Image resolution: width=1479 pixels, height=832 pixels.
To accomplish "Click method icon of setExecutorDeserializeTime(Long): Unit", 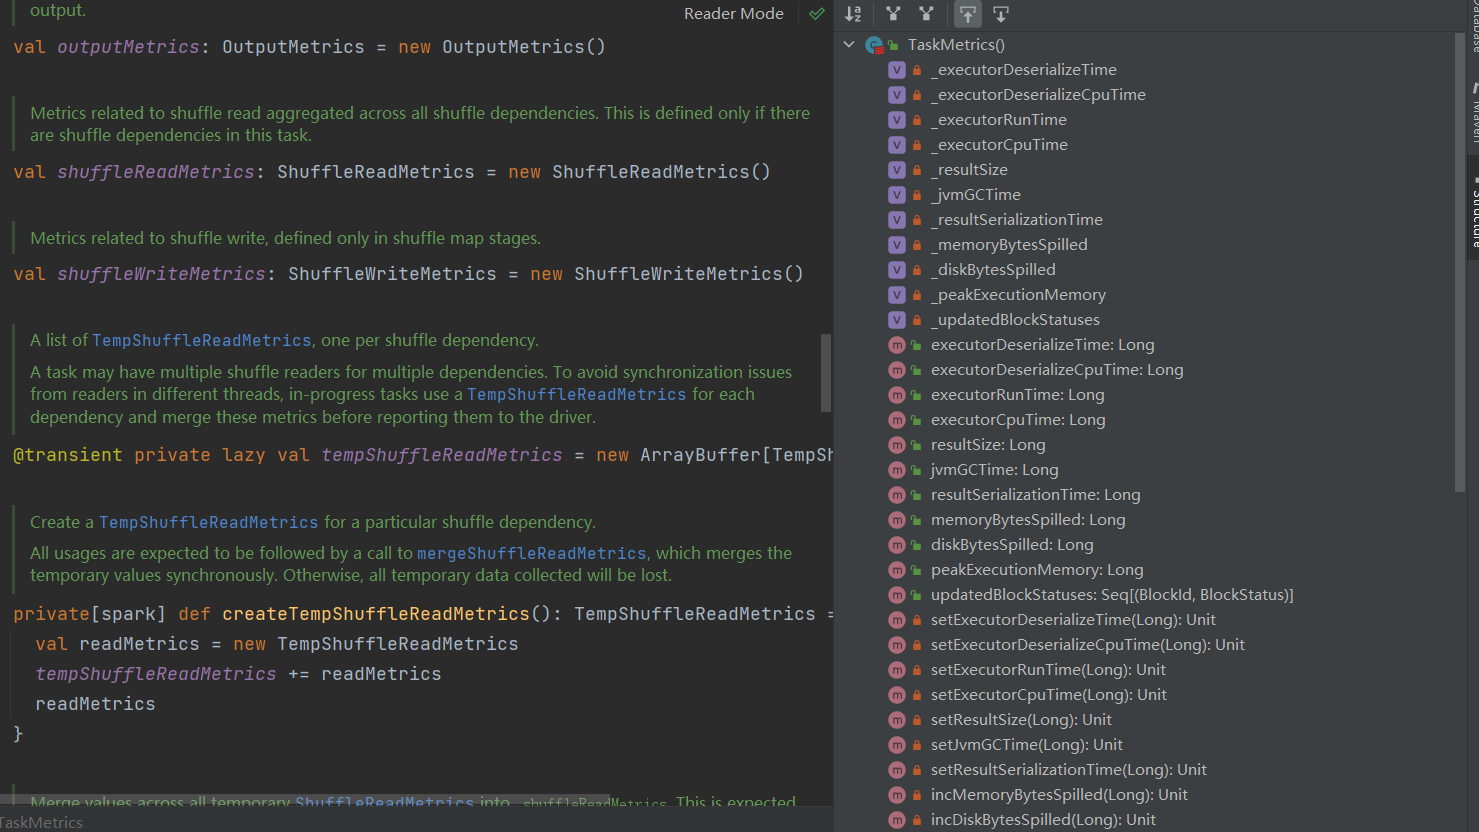I will click(x=897, y=620).
